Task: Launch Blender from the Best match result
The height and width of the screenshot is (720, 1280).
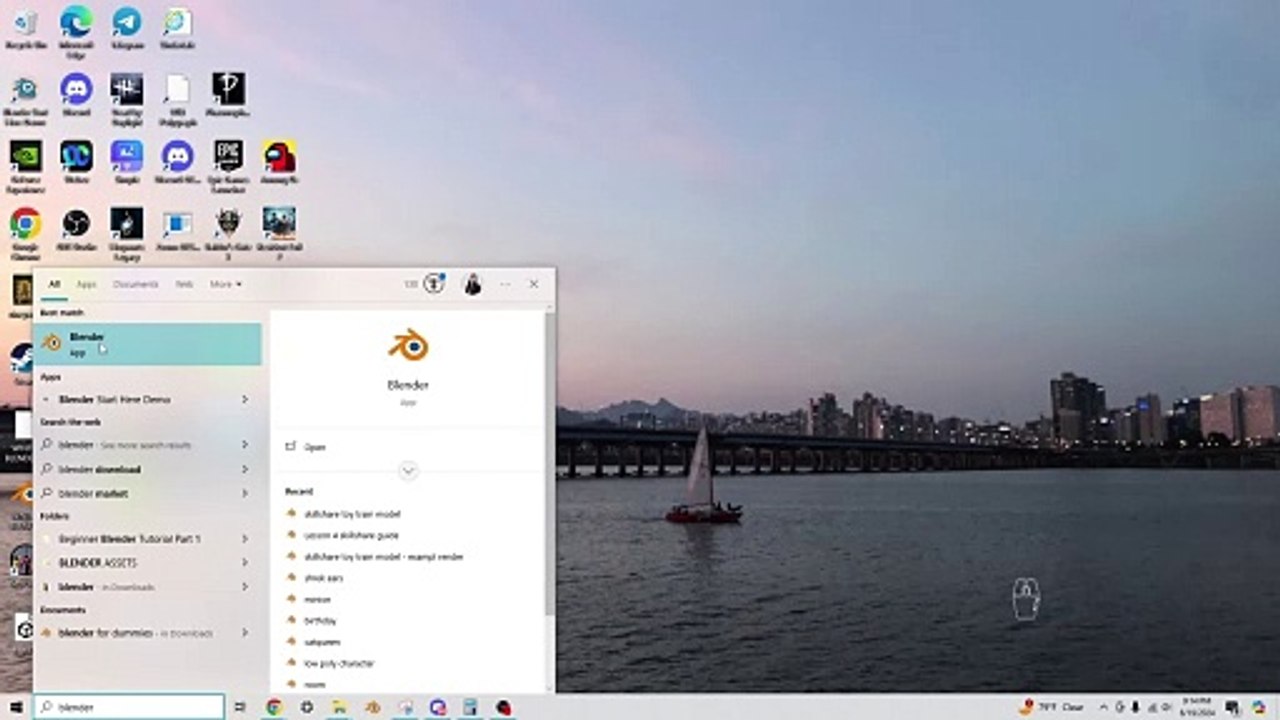Action: 147,343
